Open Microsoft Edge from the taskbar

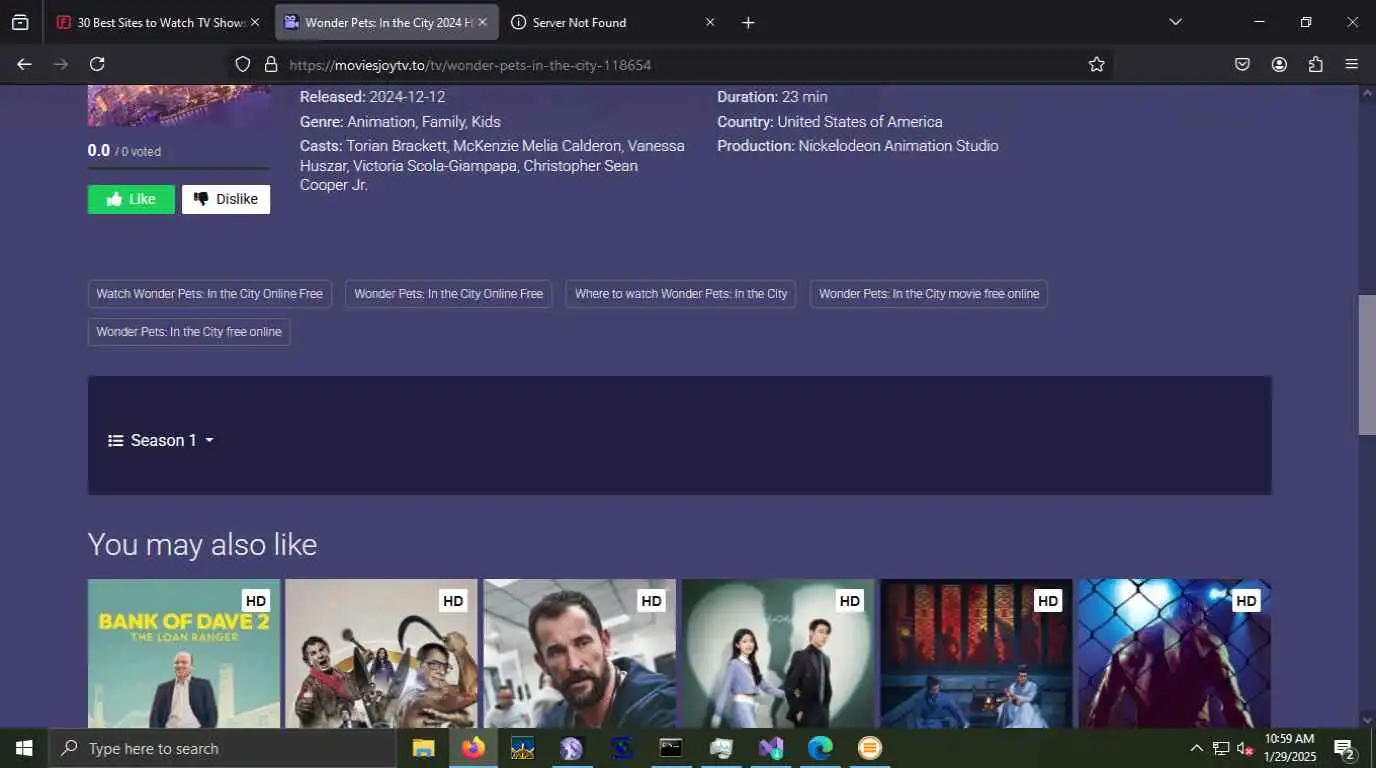coord(820,748)
